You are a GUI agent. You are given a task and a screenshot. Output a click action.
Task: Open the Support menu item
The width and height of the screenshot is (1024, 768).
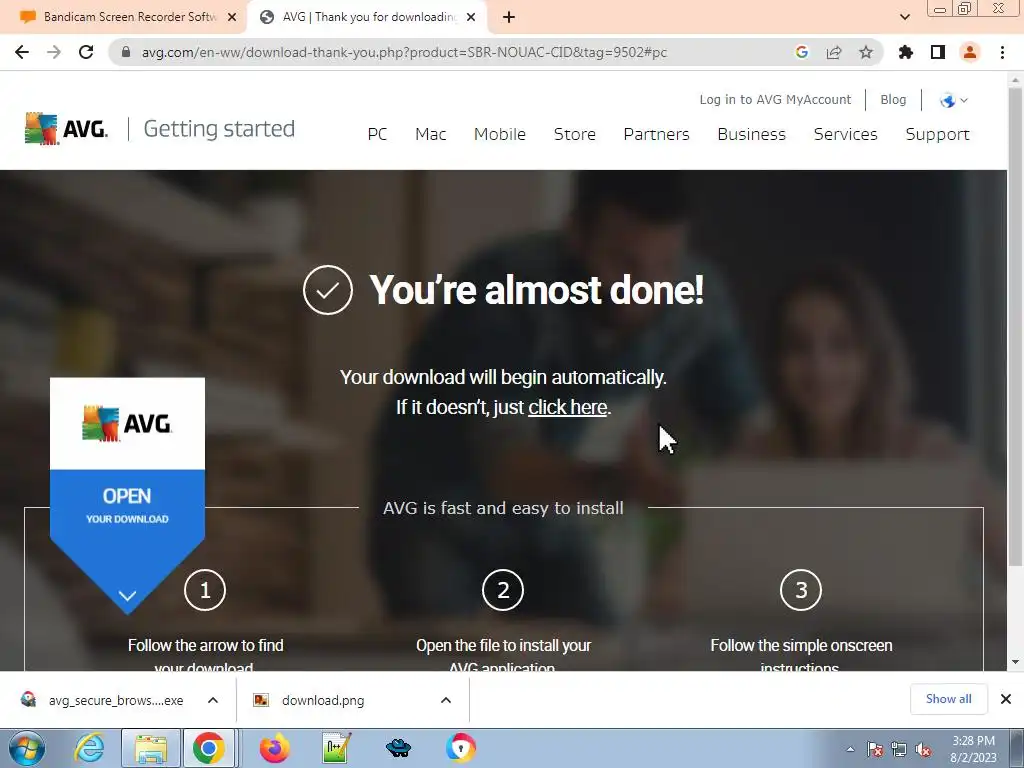click(937, 134)
